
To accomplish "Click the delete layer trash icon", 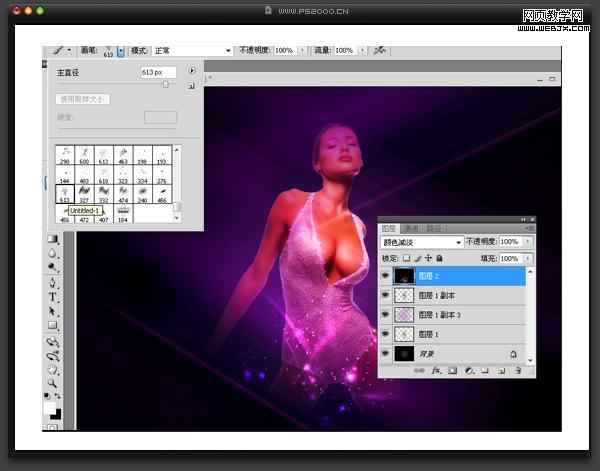I will [518, 370].
